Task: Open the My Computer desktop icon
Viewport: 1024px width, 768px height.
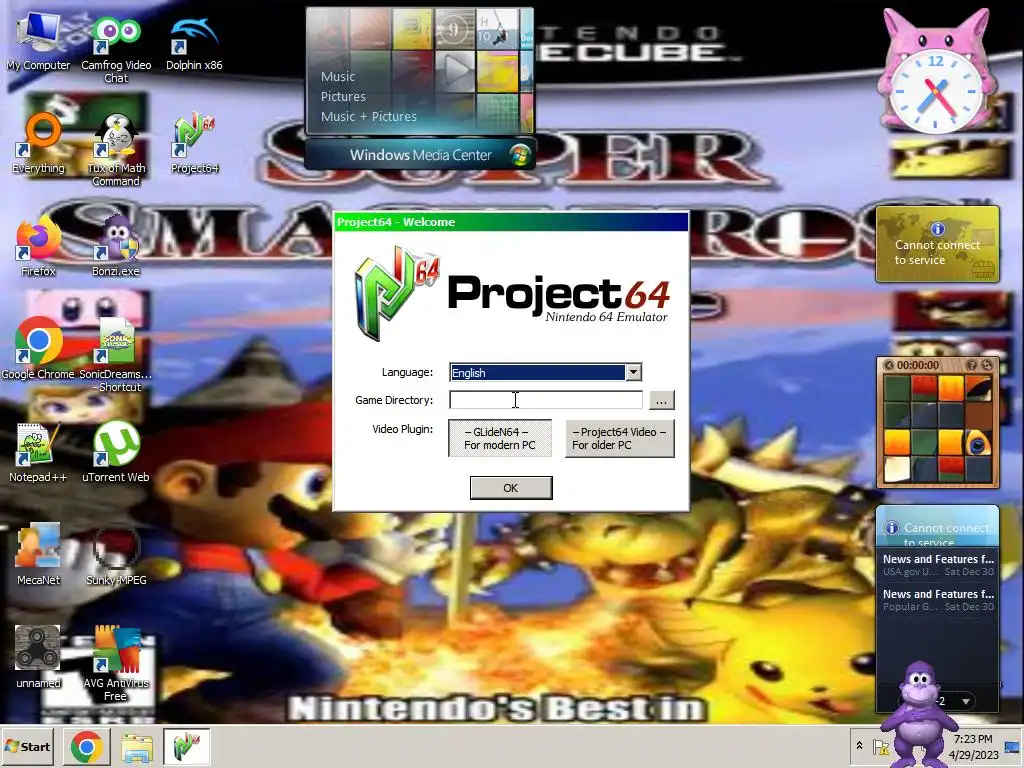Action: [38, 42]
